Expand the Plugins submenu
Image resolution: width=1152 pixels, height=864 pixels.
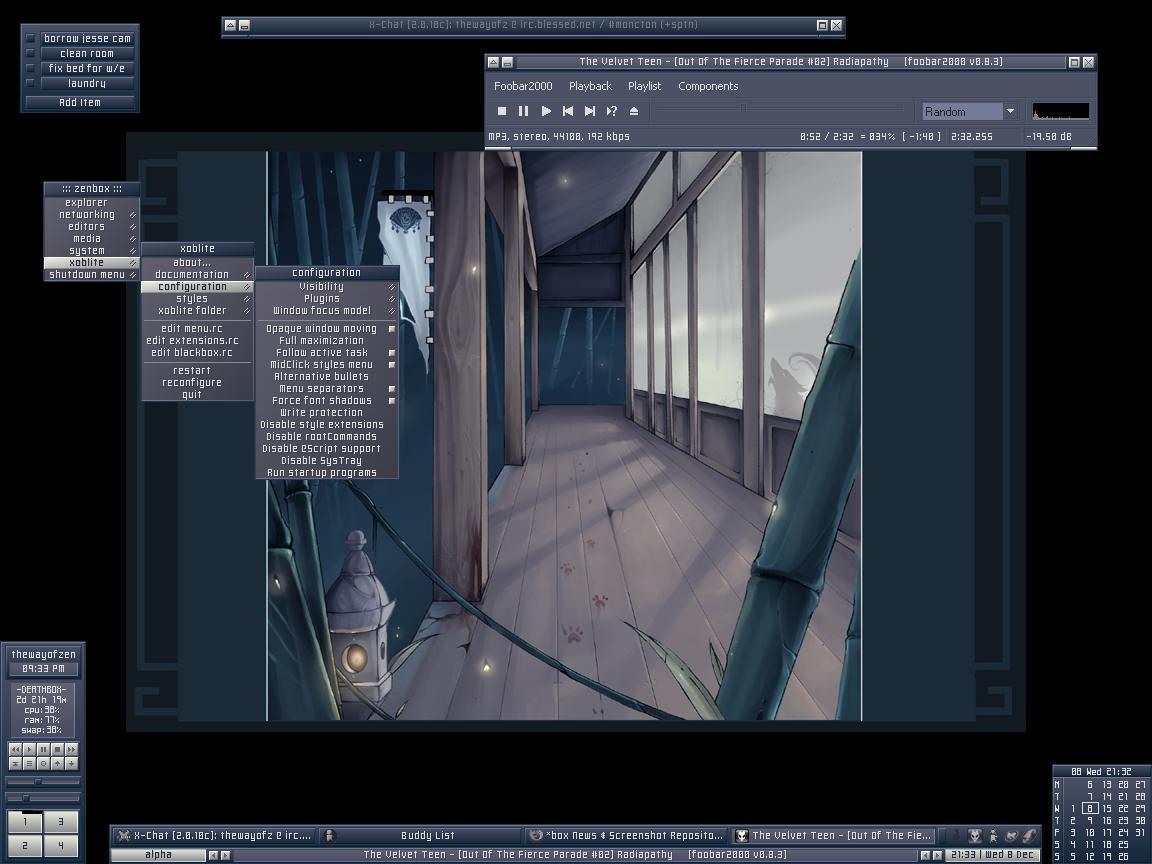[326, 298]
